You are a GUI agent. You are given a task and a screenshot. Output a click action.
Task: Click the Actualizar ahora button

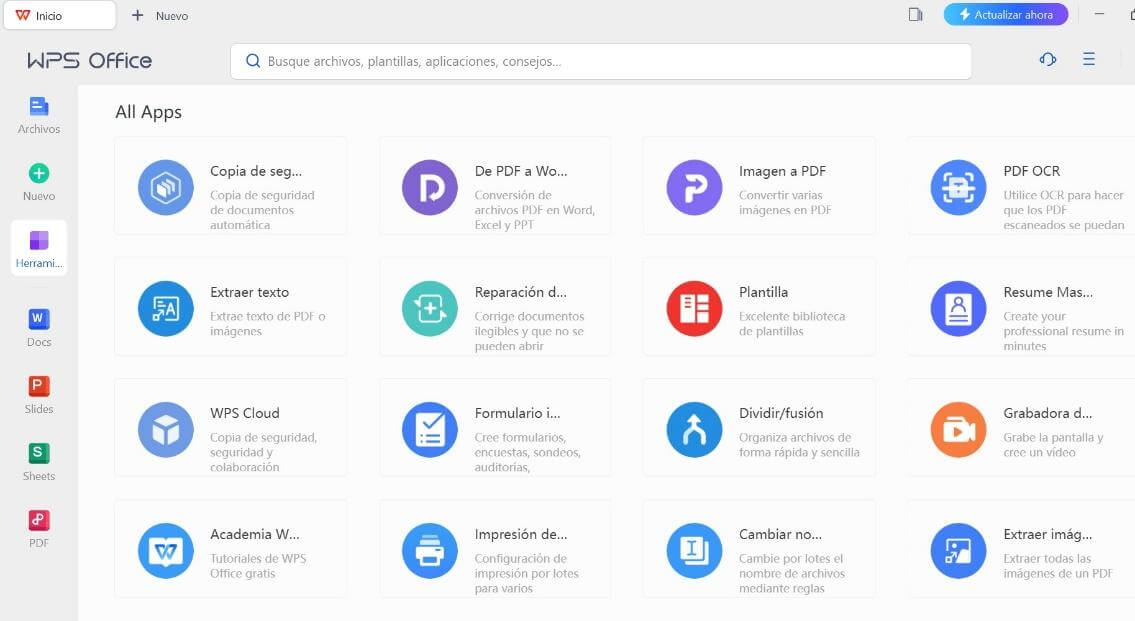click(x=1005, y=14)
